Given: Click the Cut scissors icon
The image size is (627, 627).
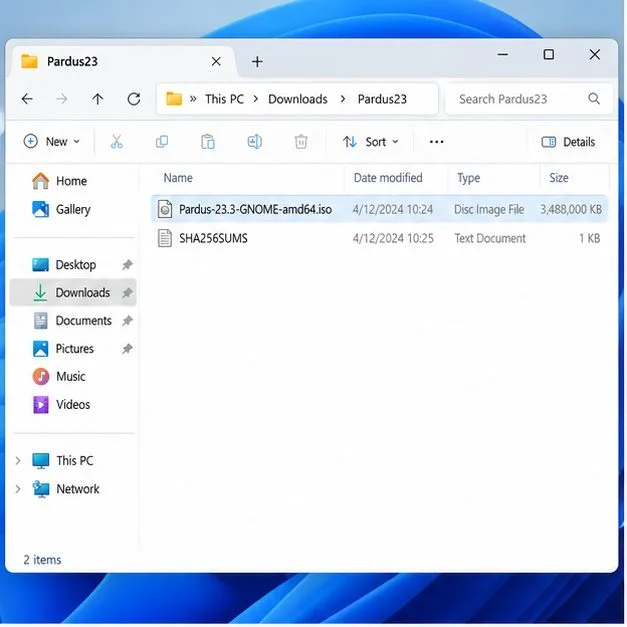Looking at the screenshot, I should (x=116, y=142).
